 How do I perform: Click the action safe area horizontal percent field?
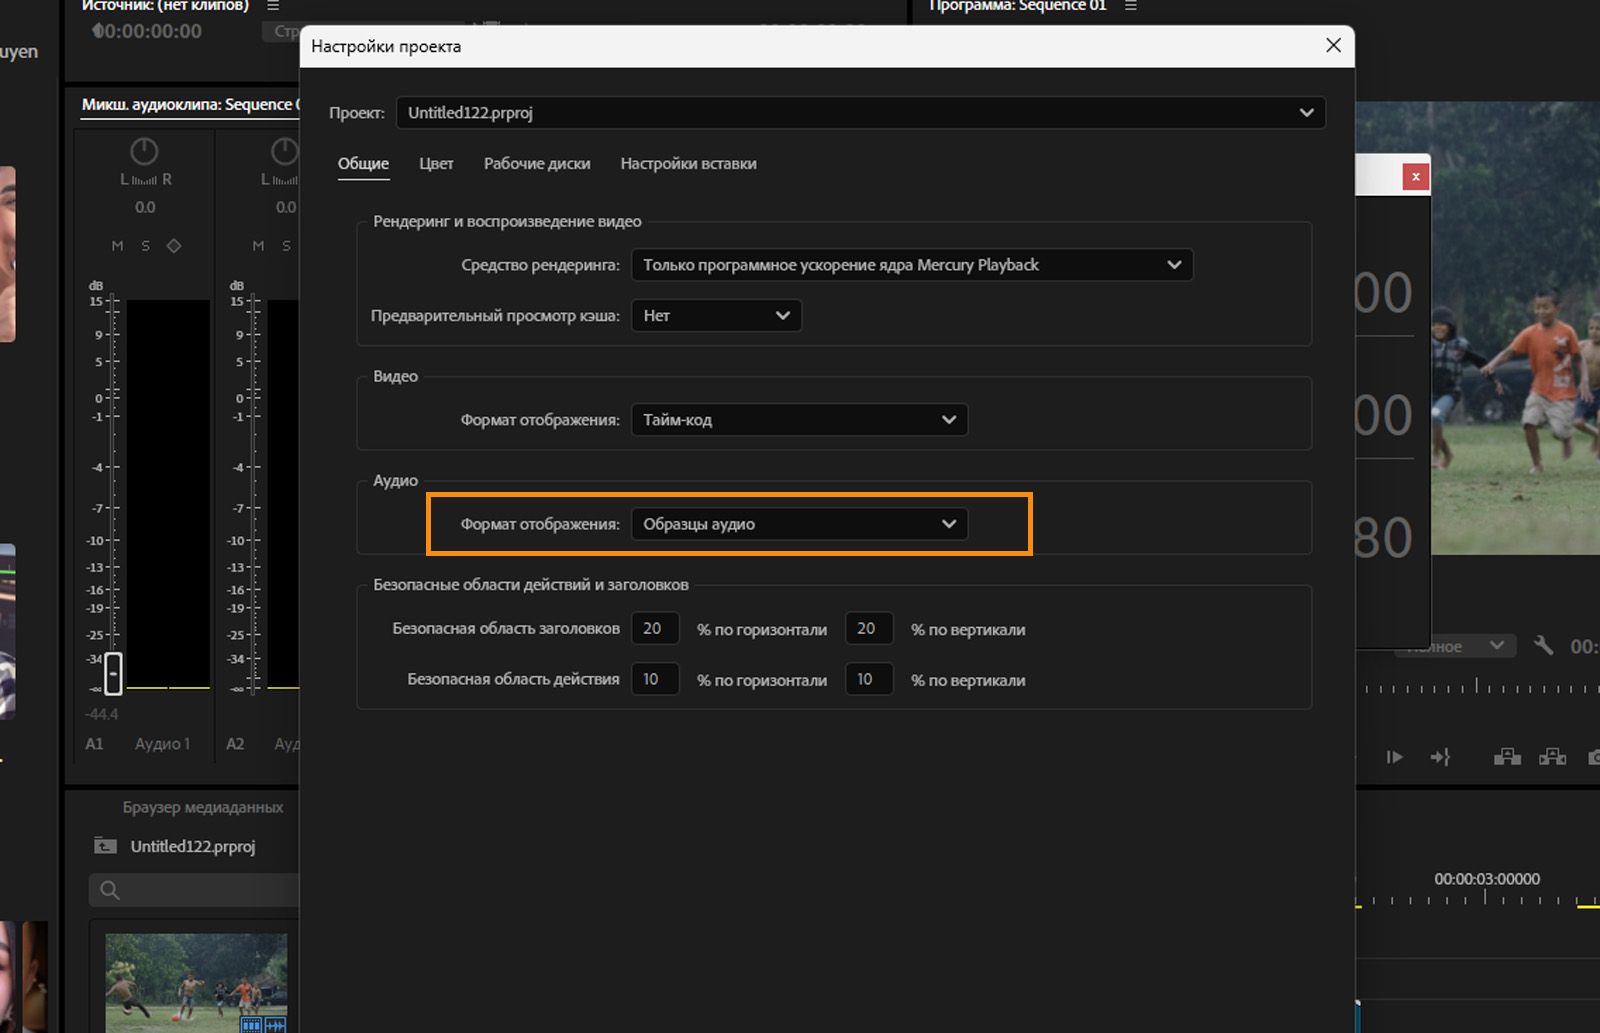pyautogui.click(x=655, y=680)
